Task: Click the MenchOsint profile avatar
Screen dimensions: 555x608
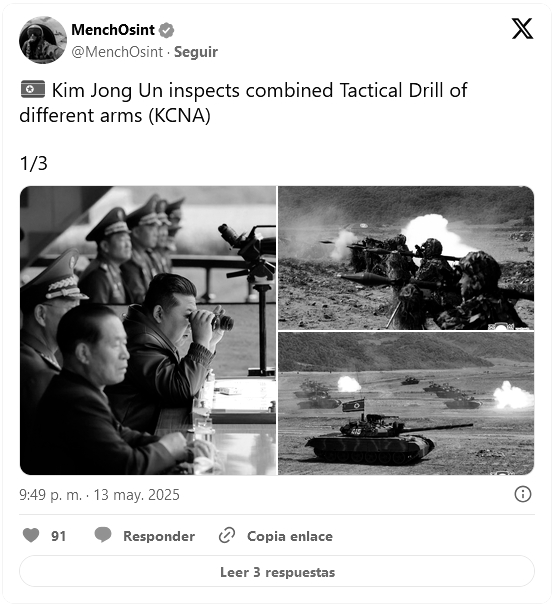Action: pos(43,40)
